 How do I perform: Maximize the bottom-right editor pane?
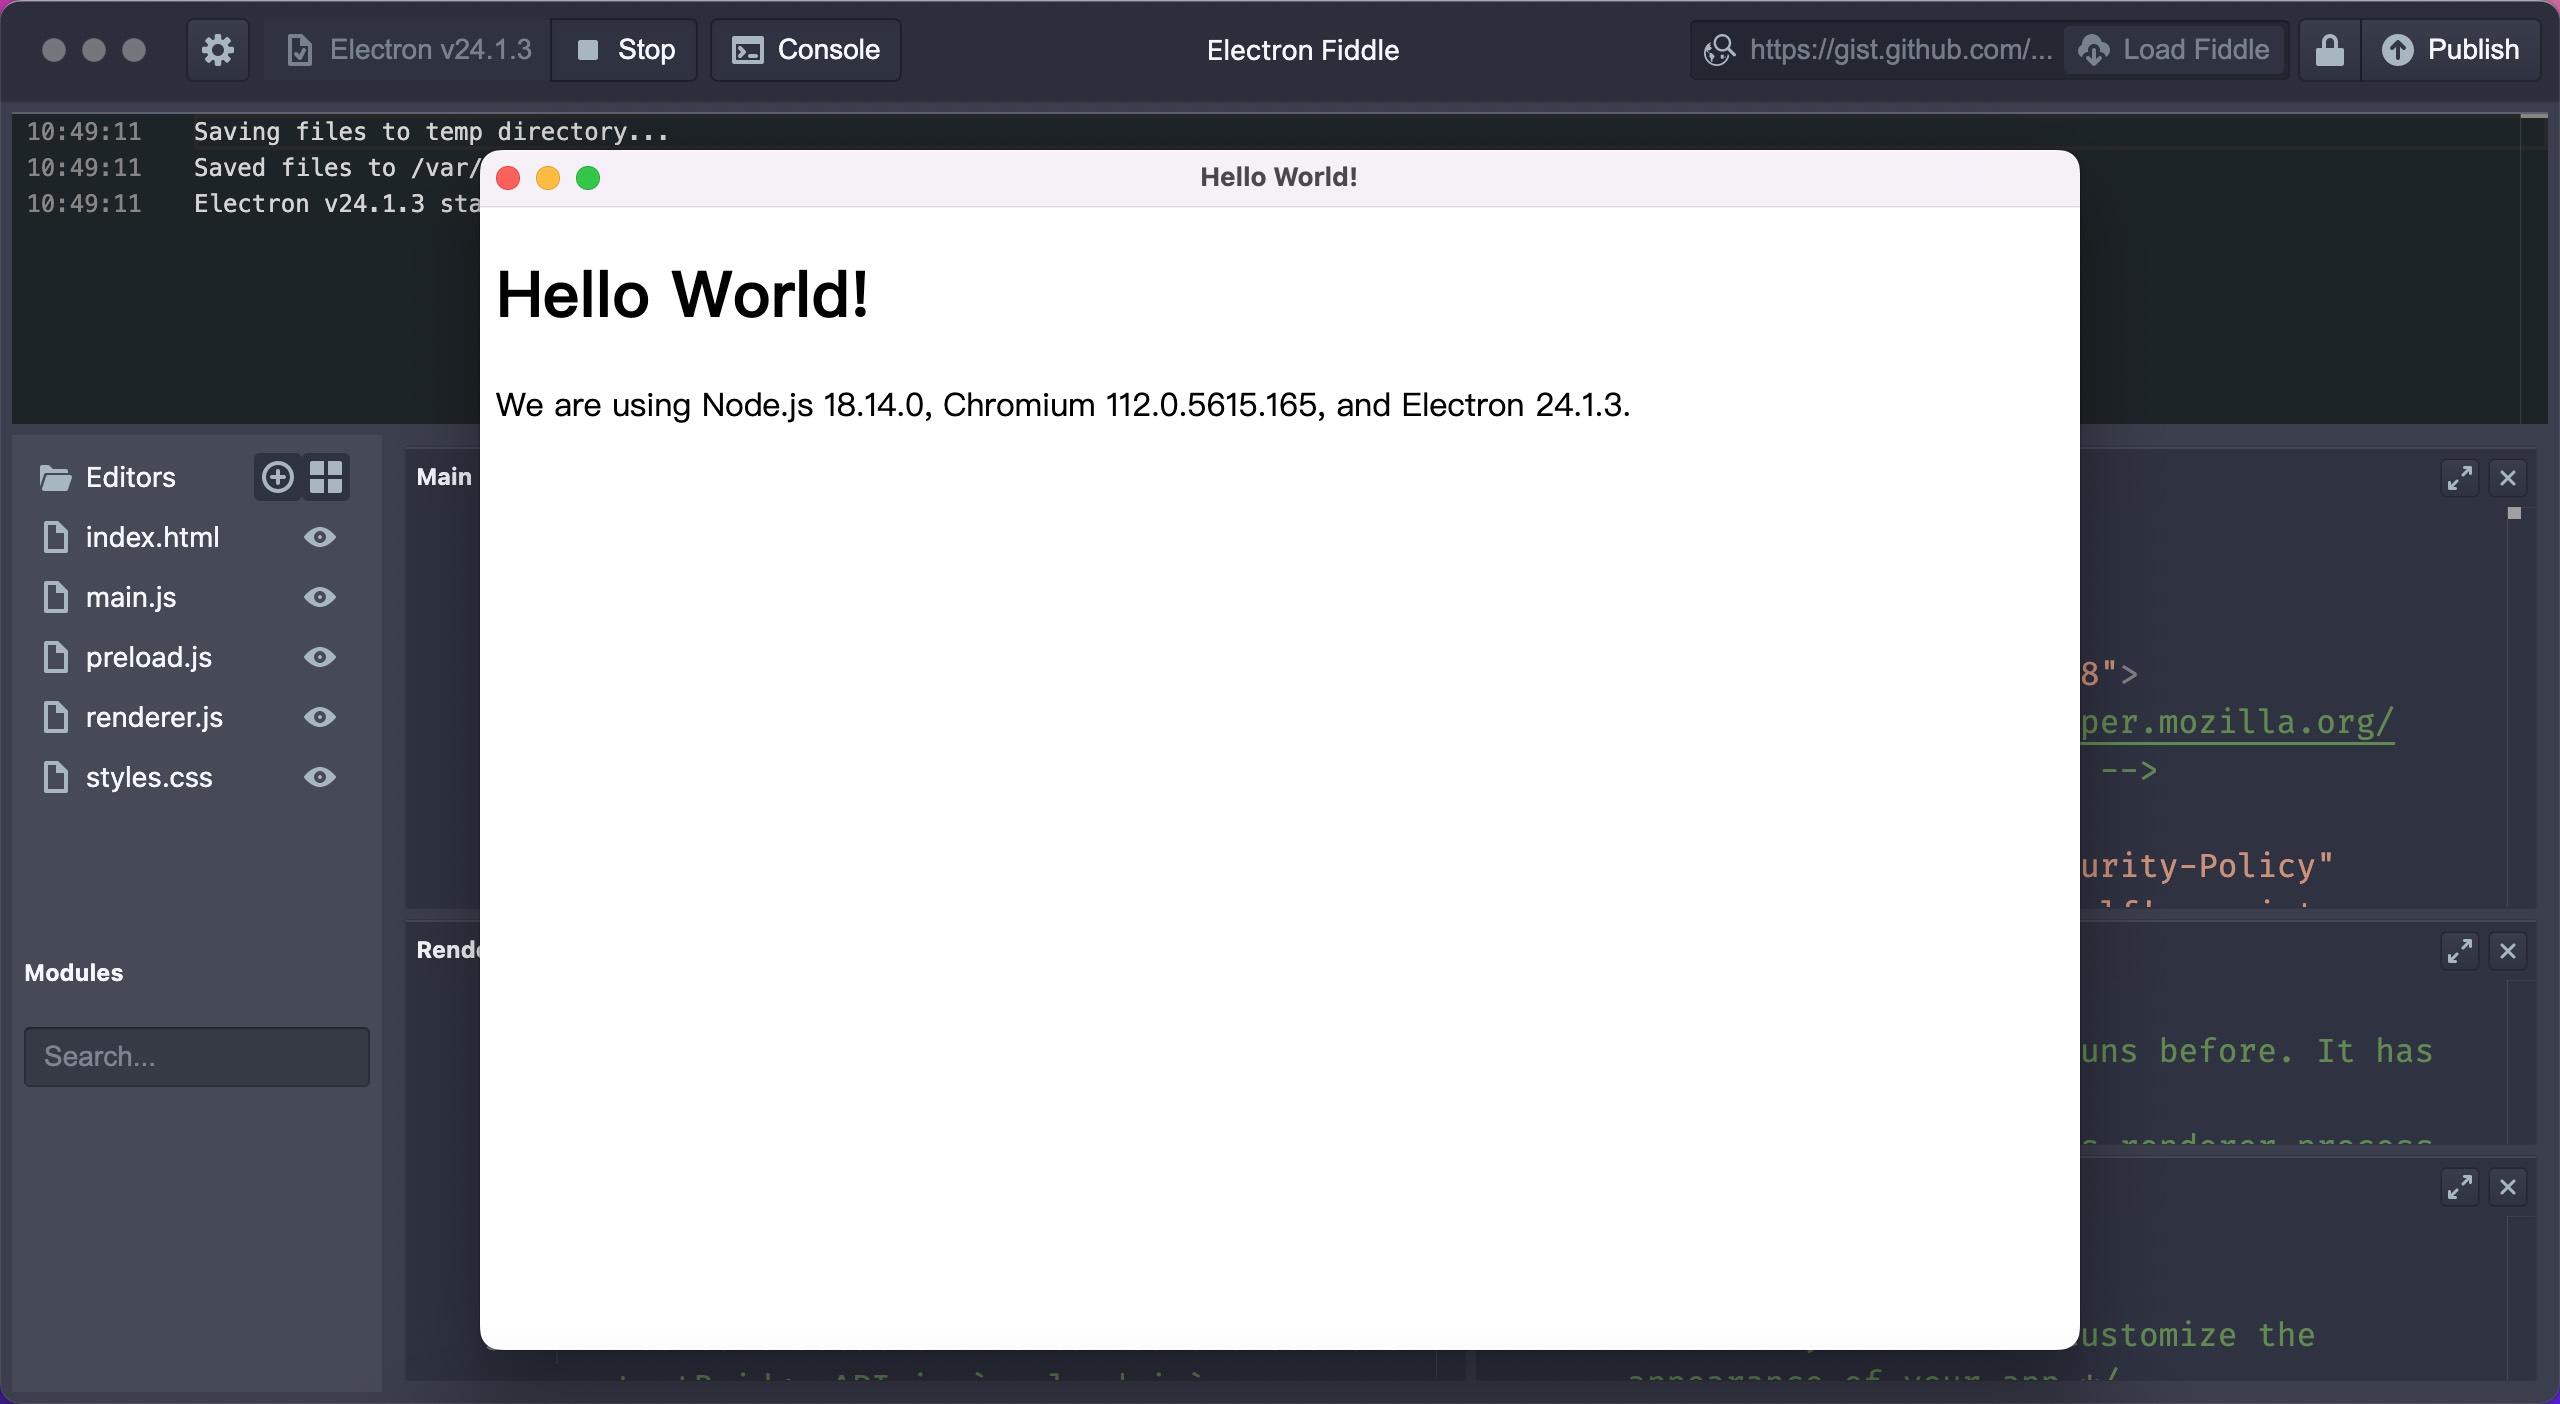(2460, 1187)
